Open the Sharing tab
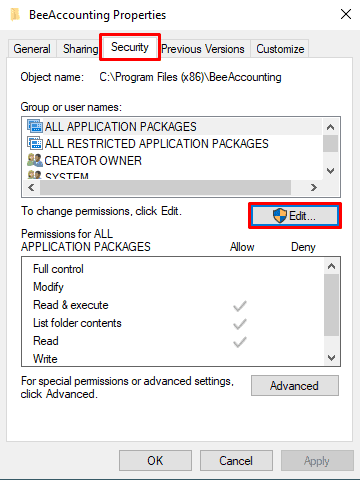360x480 pixels. pos(81,49)
